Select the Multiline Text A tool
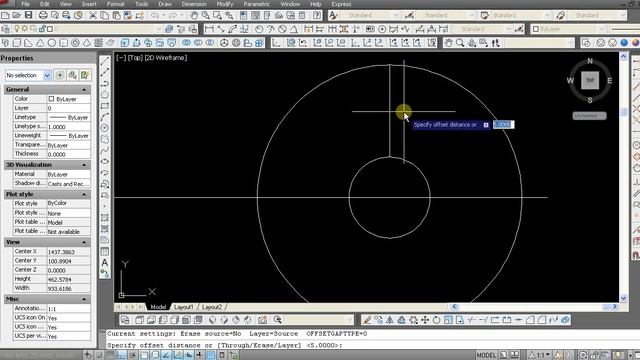Viewport: 640px width, 360px height. 104,262
